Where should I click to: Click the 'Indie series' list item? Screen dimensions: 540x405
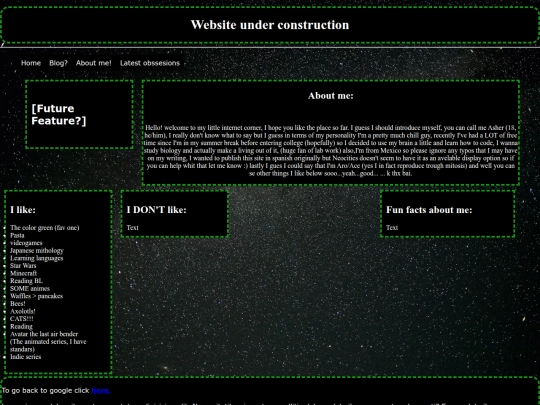25,357
